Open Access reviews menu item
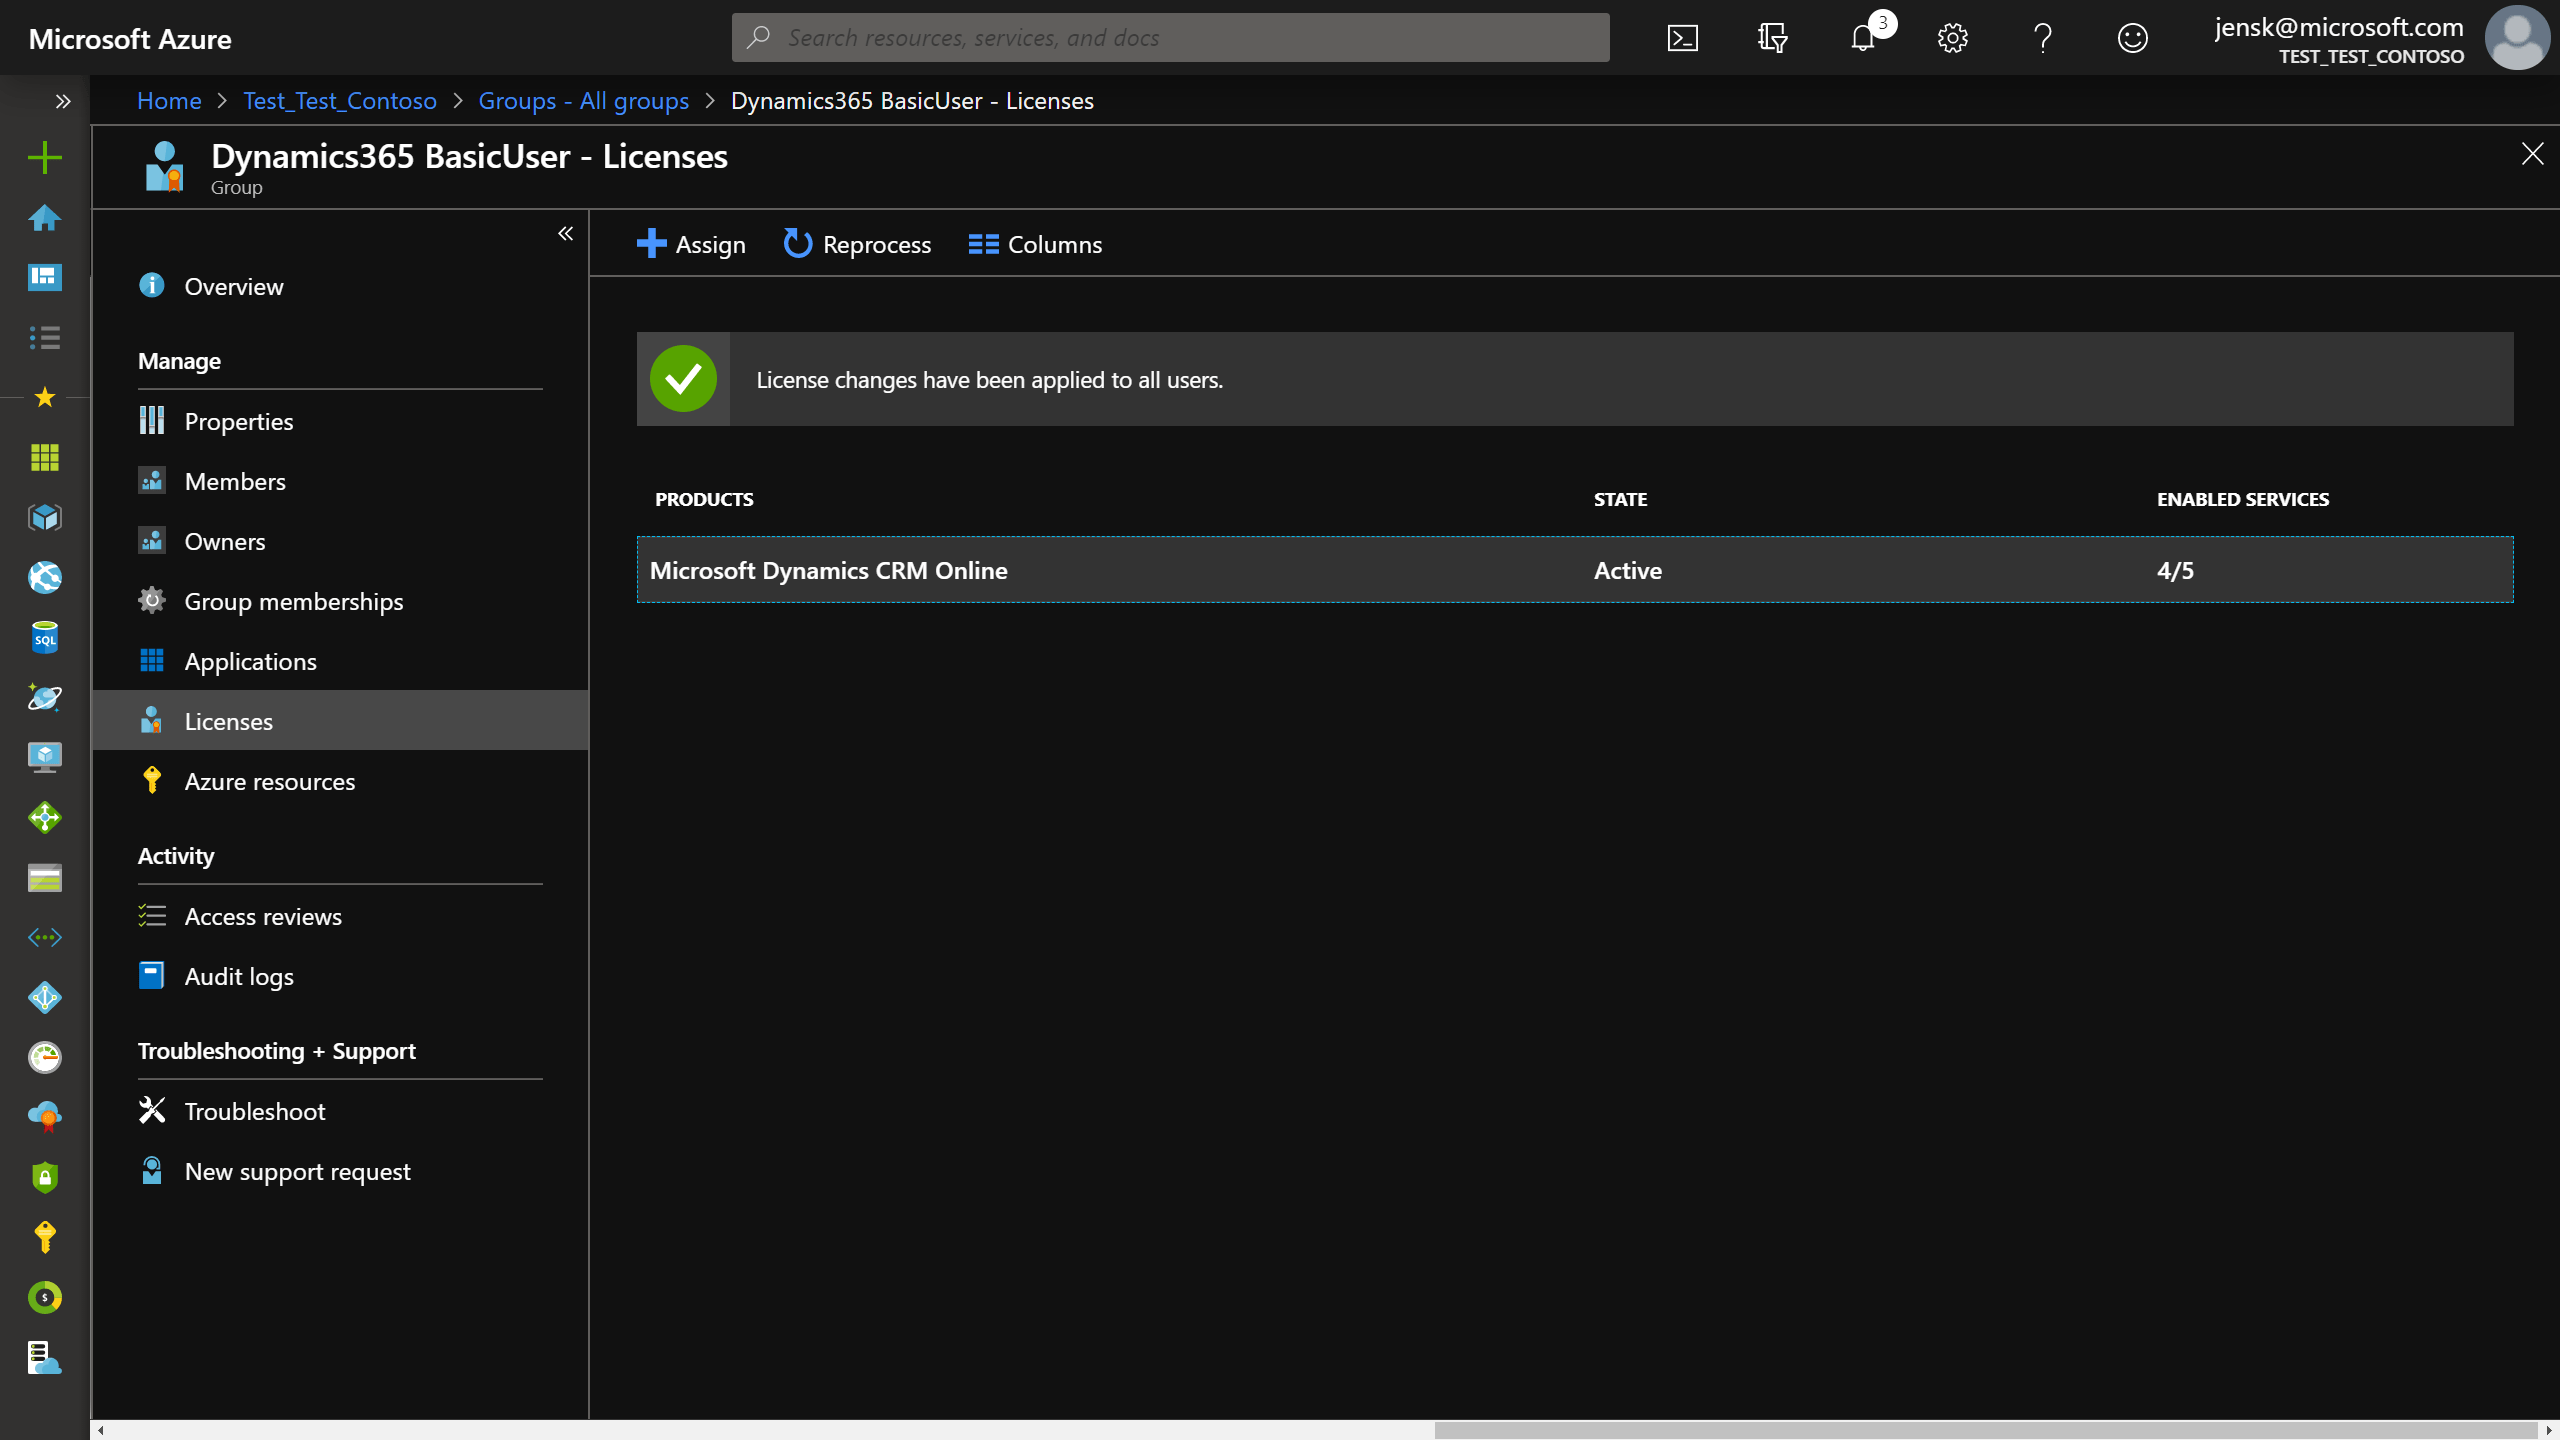This screenshot has width=2560, height=1440. (340, 916)
